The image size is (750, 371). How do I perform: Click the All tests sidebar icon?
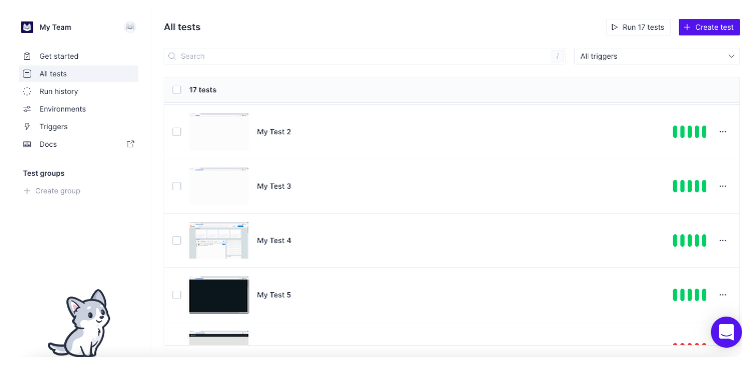(x=27, y=74)
